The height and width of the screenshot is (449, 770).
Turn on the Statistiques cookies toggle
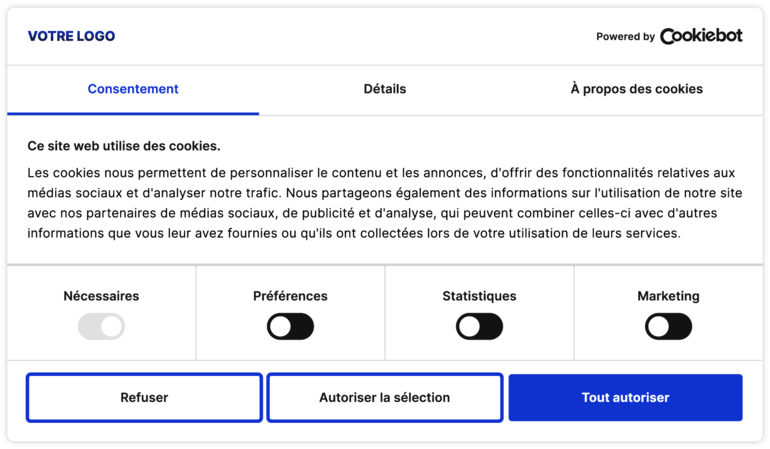click(x=479, y=326)
